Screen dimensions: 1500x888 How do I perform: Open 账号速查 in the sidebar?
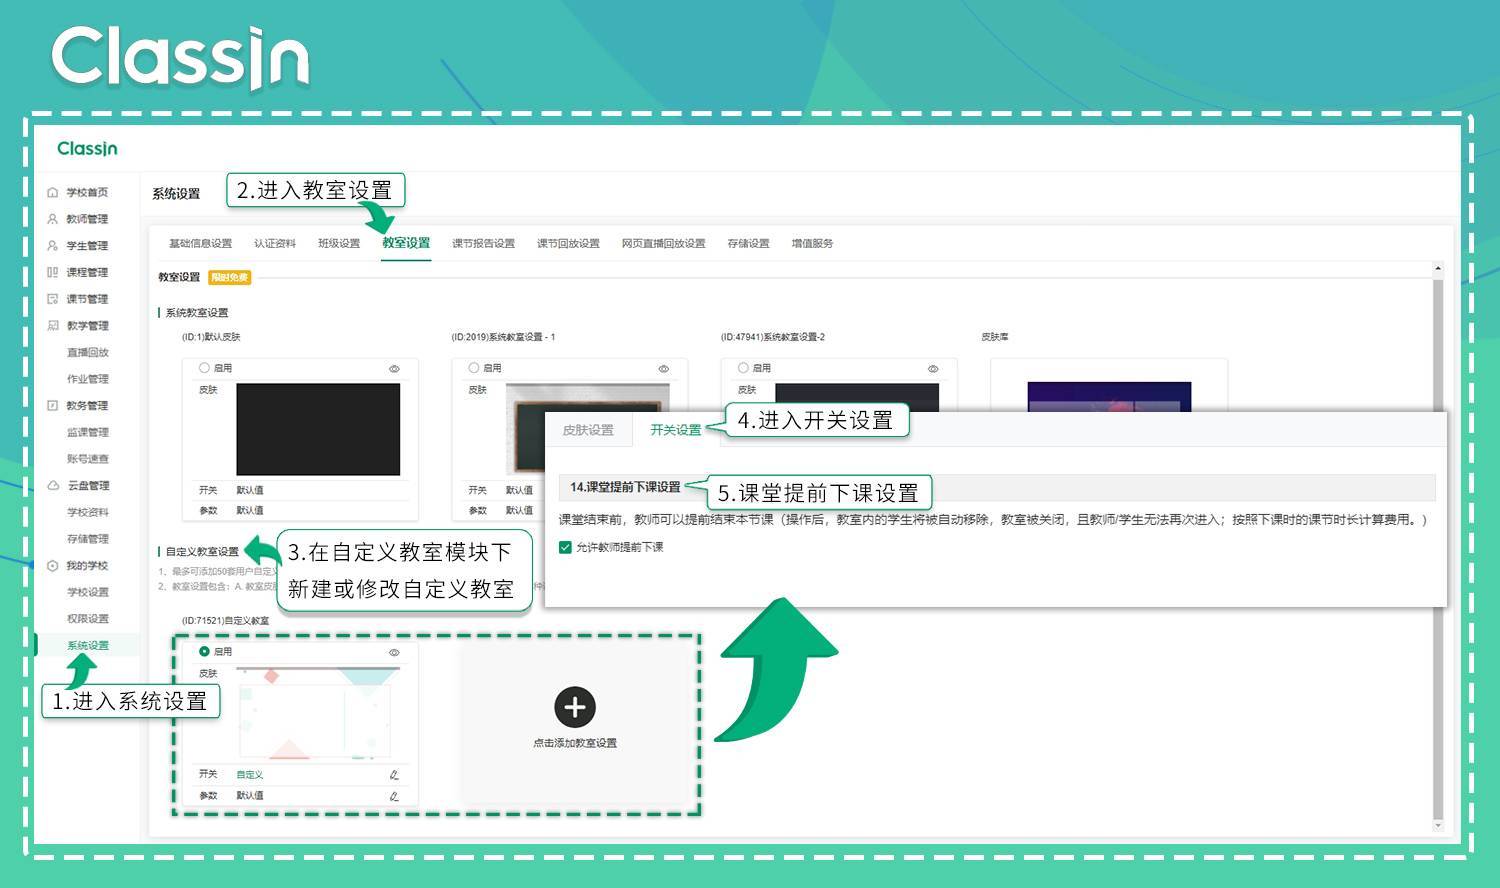coord(87,459)
